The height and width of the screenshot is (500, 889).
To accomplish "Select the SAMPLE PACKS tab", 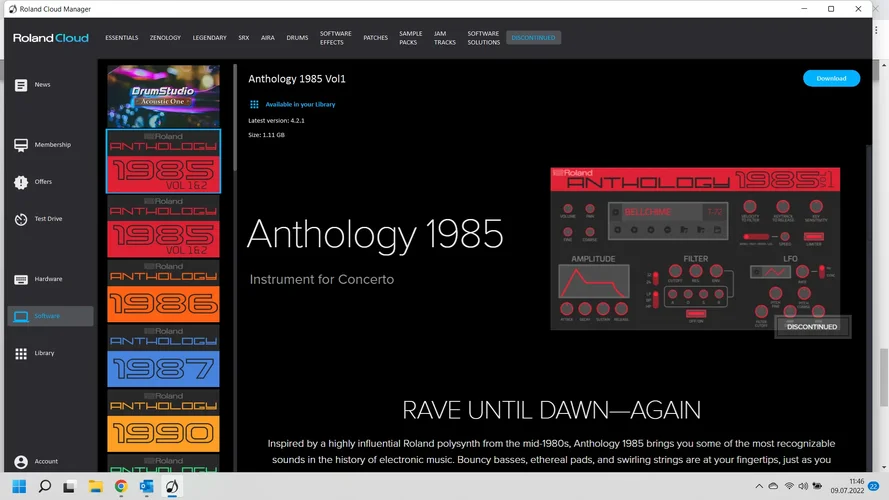I will (410, 38).
